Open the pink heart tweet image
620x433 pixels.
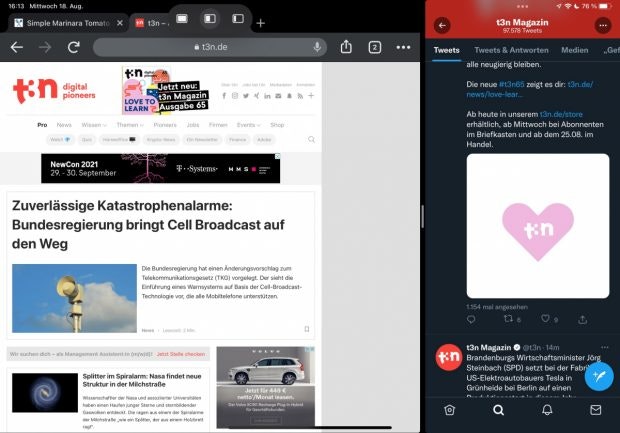click(x=538, y=226)
